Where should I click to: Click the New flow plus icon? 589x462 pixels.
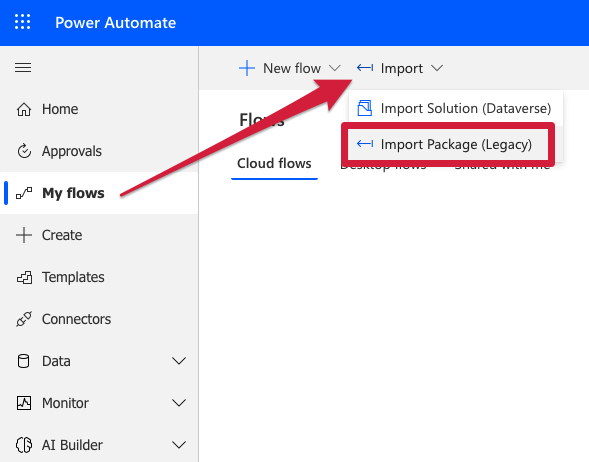tap(247, 68)
